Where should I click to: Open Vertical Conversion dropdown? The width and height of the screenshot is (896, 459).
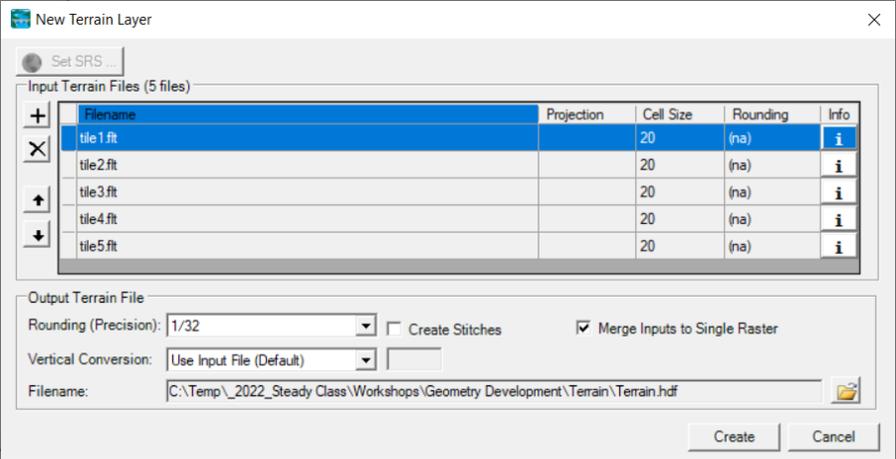click(364, 360)
